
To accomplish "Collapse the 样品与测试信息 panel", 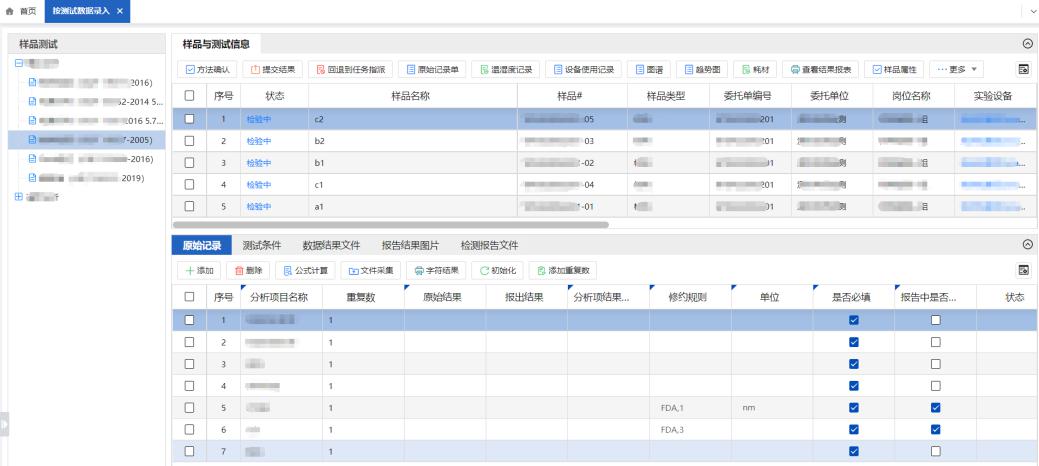I will click(1026, 44).
